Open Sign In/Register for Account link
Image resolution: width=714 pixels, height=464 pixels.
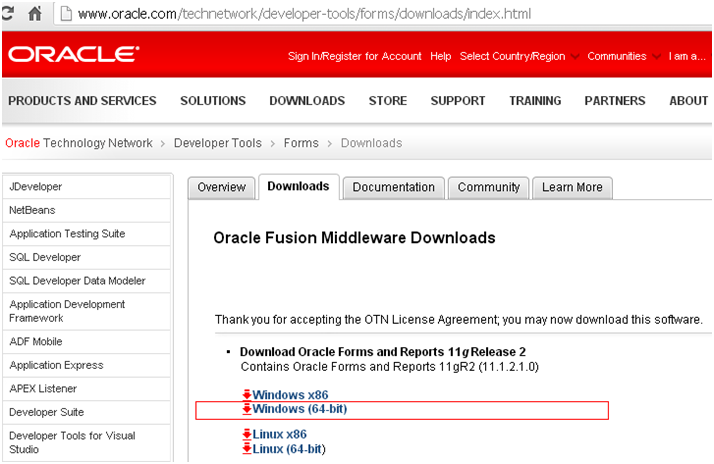(355, 56)
